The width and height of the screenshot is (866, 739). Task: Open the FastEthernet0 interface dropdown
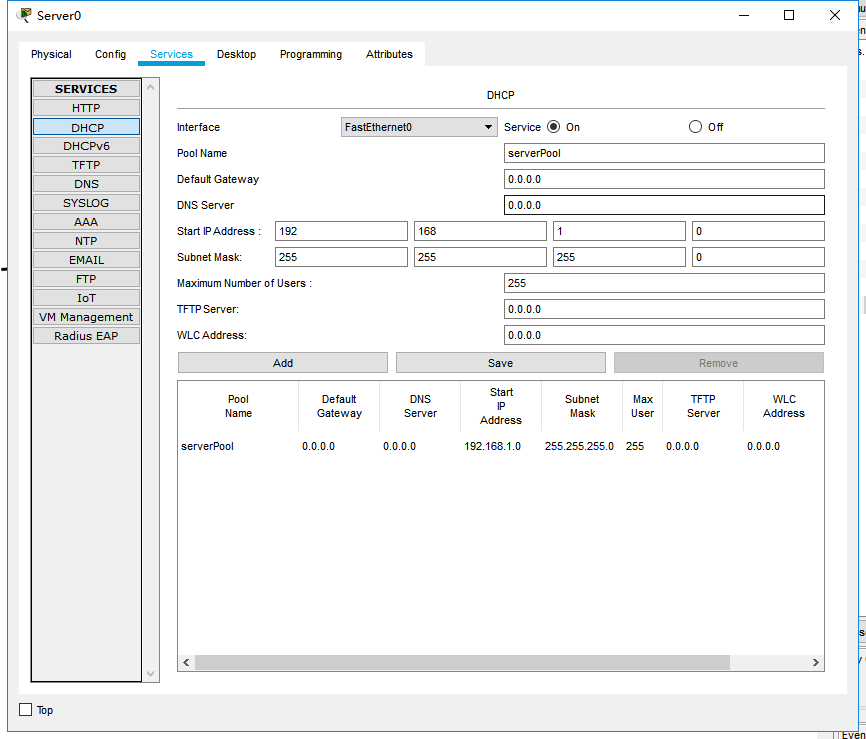[419, 127]
